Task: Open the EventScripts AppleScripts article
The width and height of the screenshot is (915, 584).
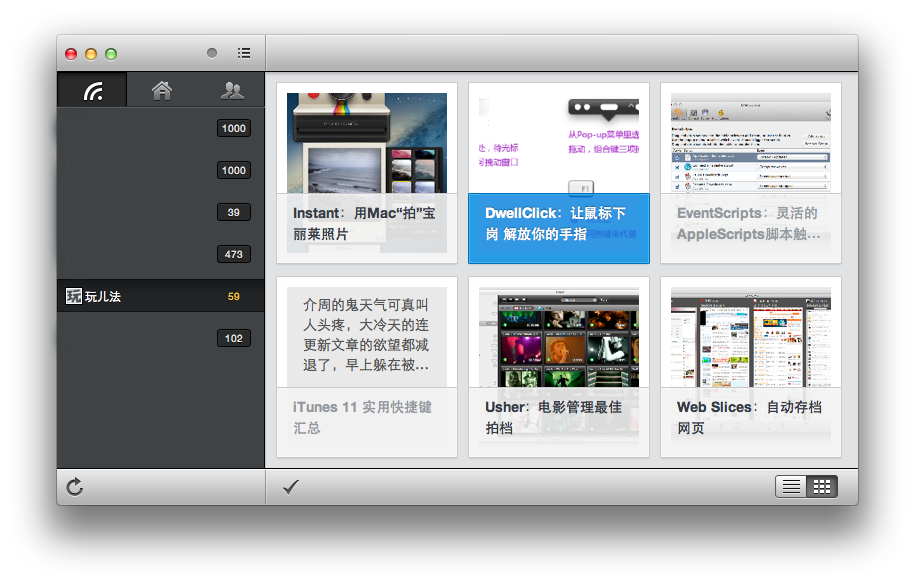Action: (x=750, y=172)
